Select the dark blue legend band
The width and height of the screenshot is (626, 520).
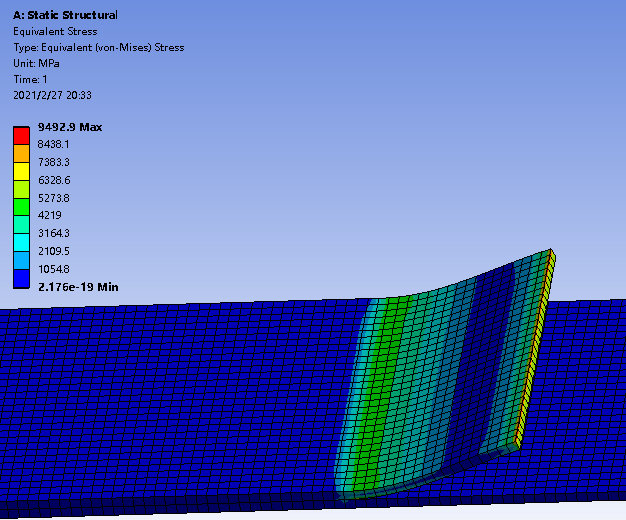[x=22, y=278]
